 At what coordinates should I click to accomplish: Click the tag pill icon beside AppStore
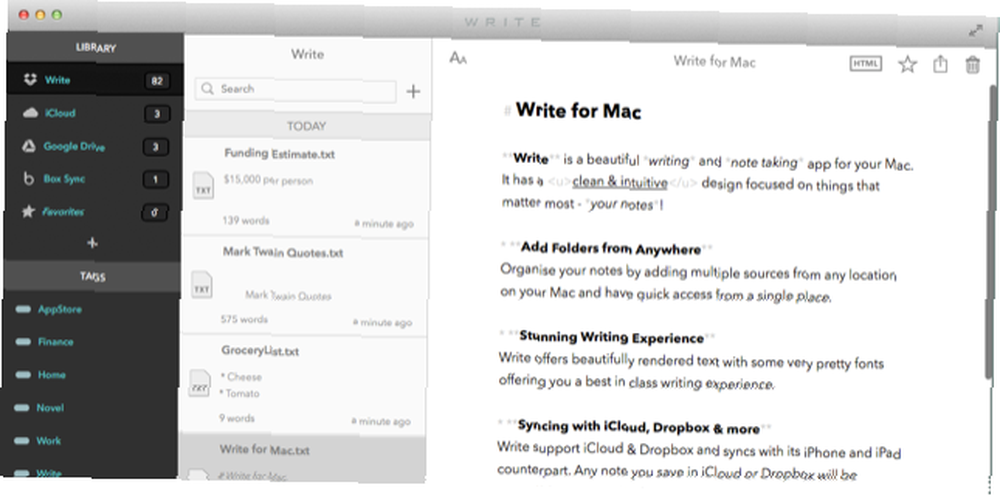pyautogui.click(x=23, y=309)
